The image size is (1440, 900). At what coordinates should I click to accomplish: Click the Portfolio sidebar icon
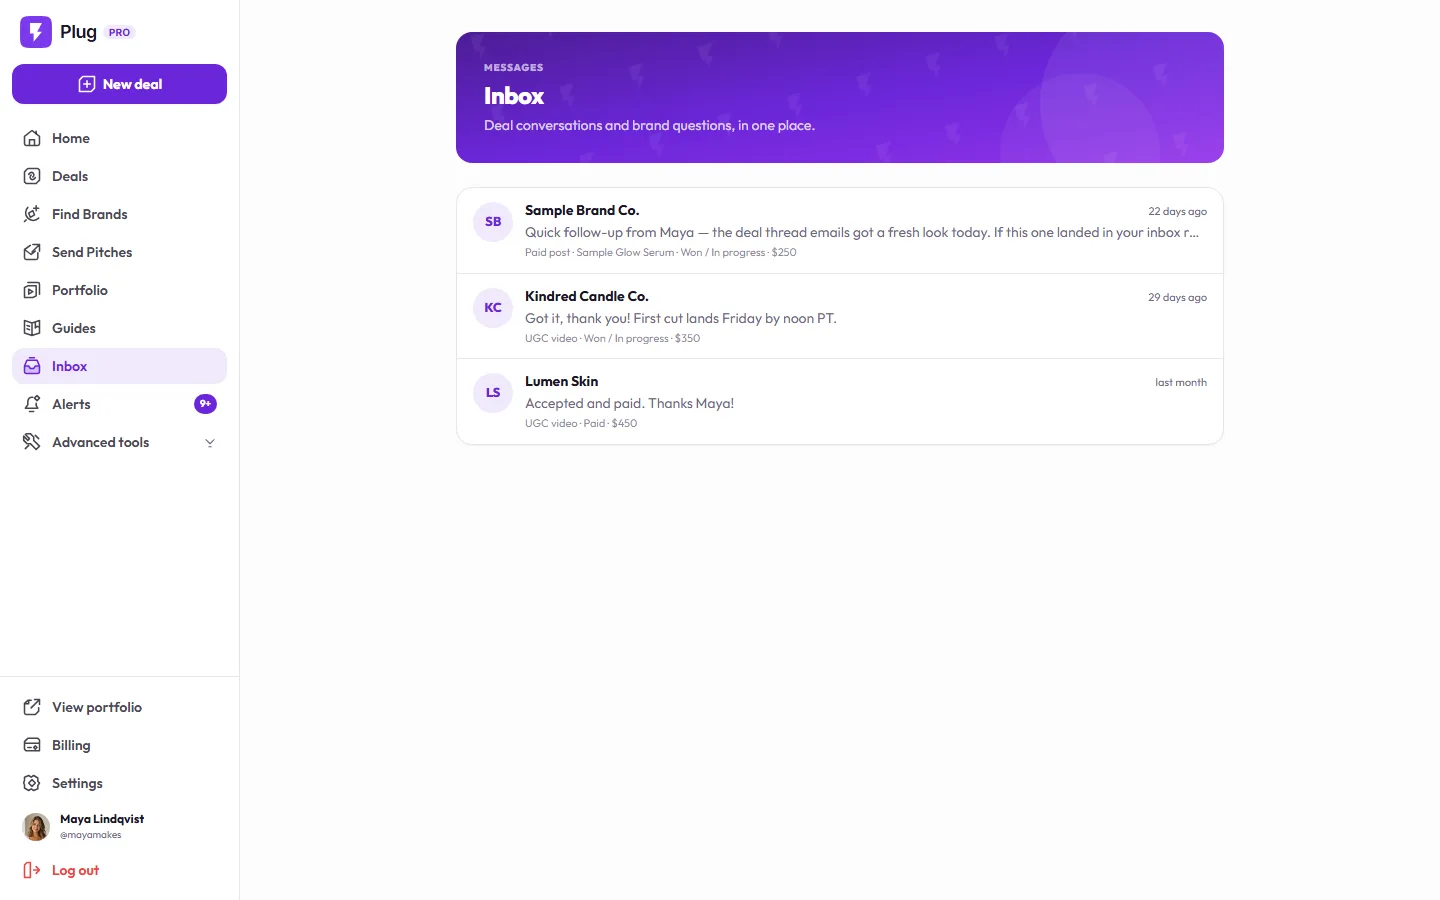click(32, 290)
